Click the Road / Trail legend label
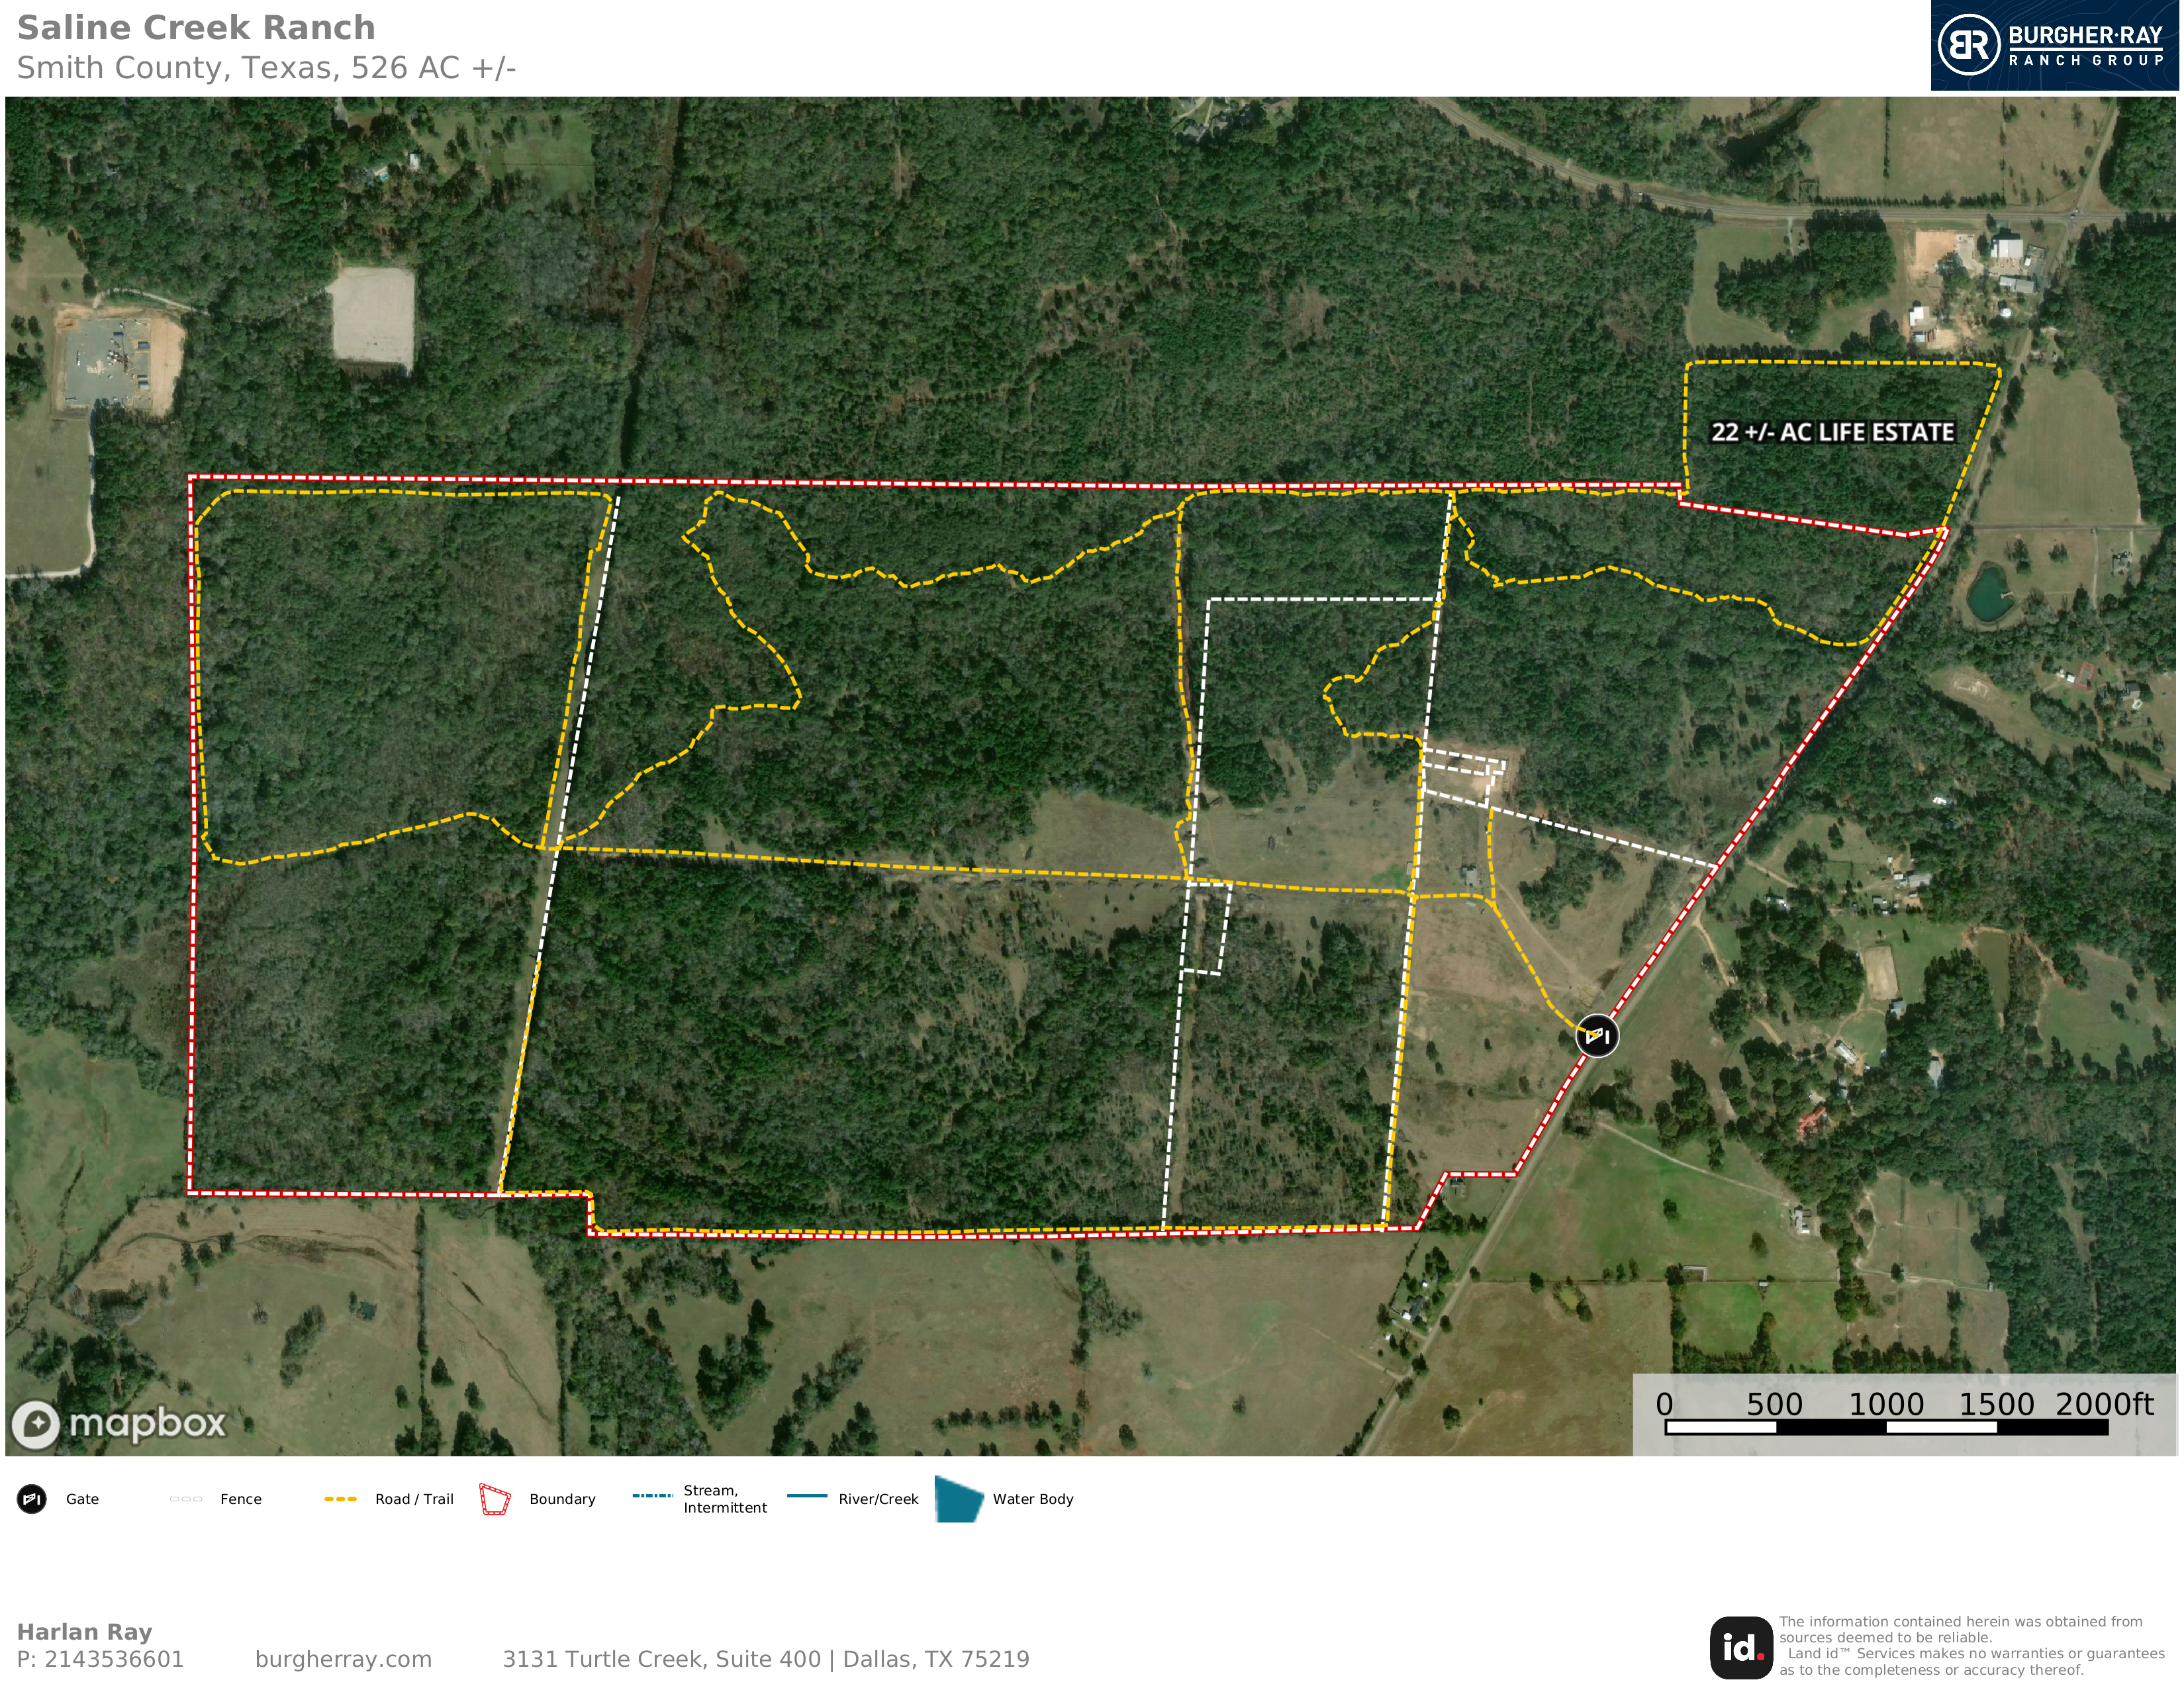The width and height of the screenshot is (2184, 1688). (x=414, y=1499)
